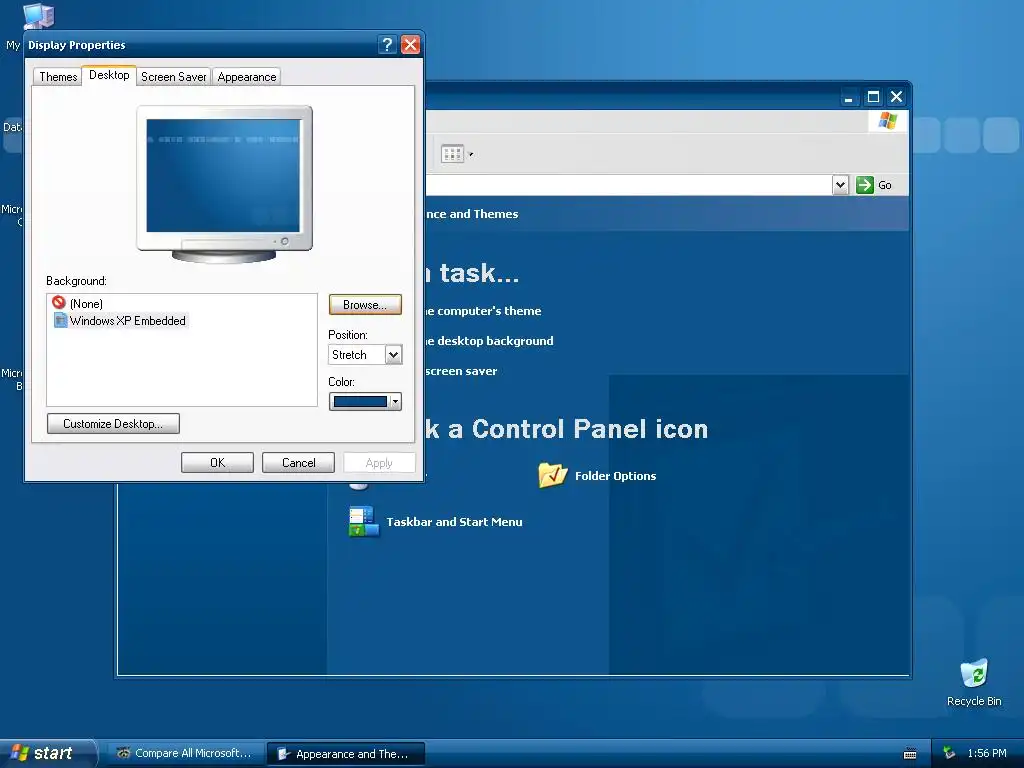Screen dimensions: 1024x768
Task: Switch to the Themes tab
Action: pyautogui.click(x=58, y=76)
